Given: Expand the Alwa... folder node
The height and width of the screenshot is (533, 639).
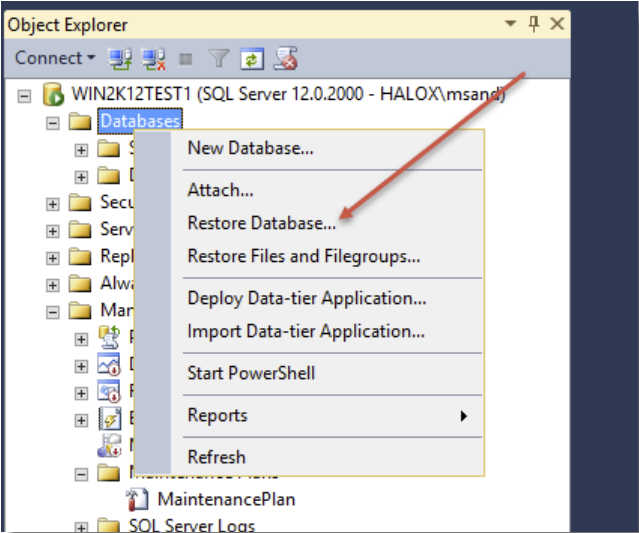Looking at the screenshot, I should tap(53, 285).
